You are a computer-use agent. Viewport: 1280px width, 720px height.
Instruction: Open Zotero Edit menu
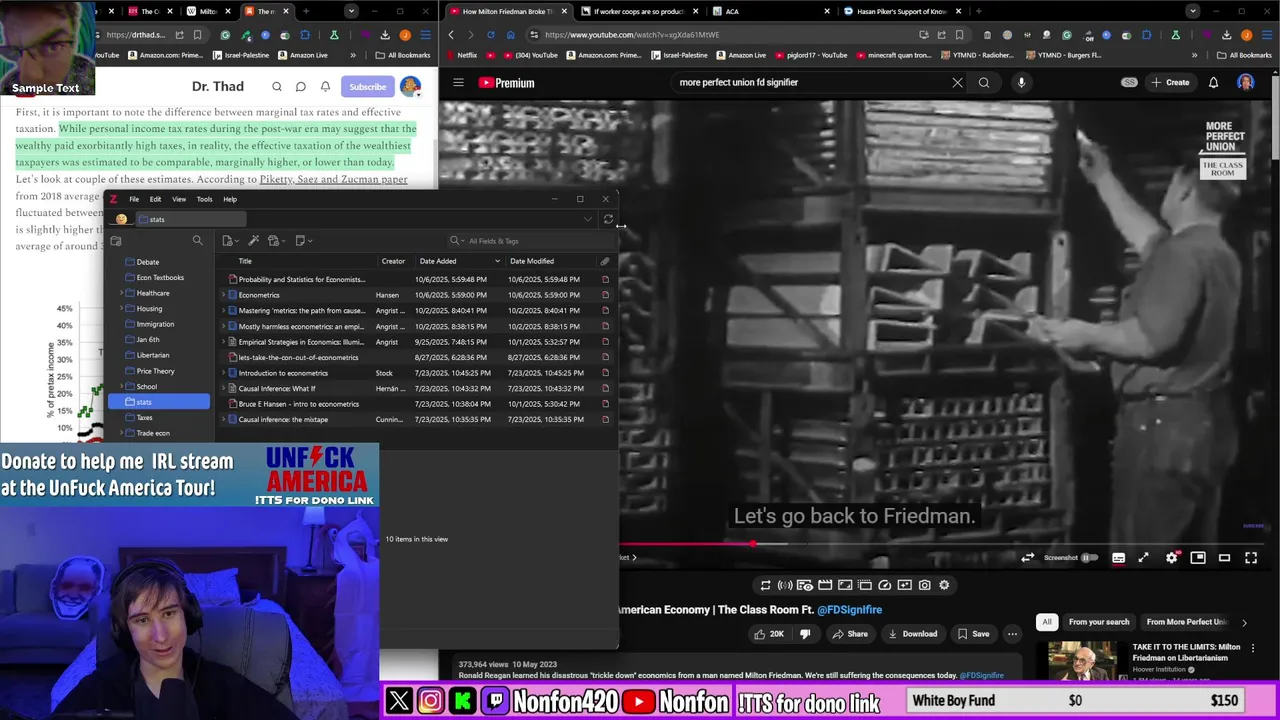(155, 199)
